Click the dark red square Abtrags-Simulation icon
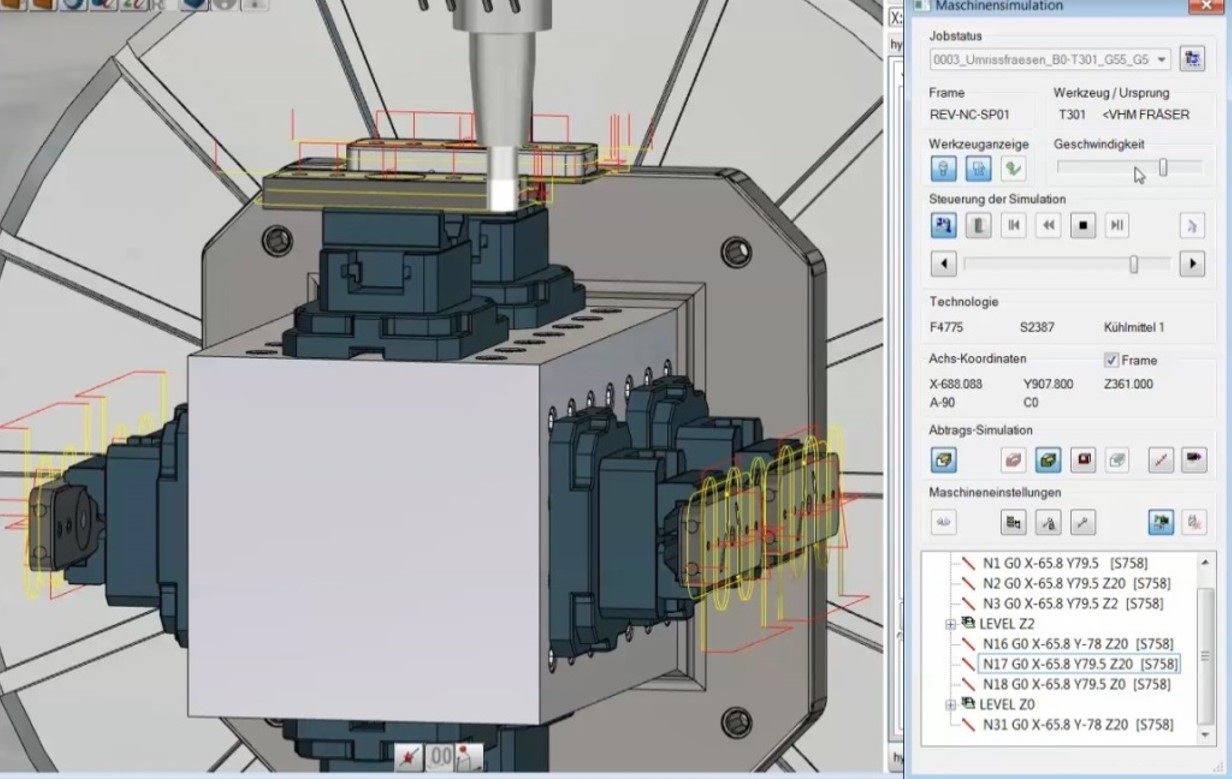Viewport: 1232px width, 779px height. [1083, 459]
